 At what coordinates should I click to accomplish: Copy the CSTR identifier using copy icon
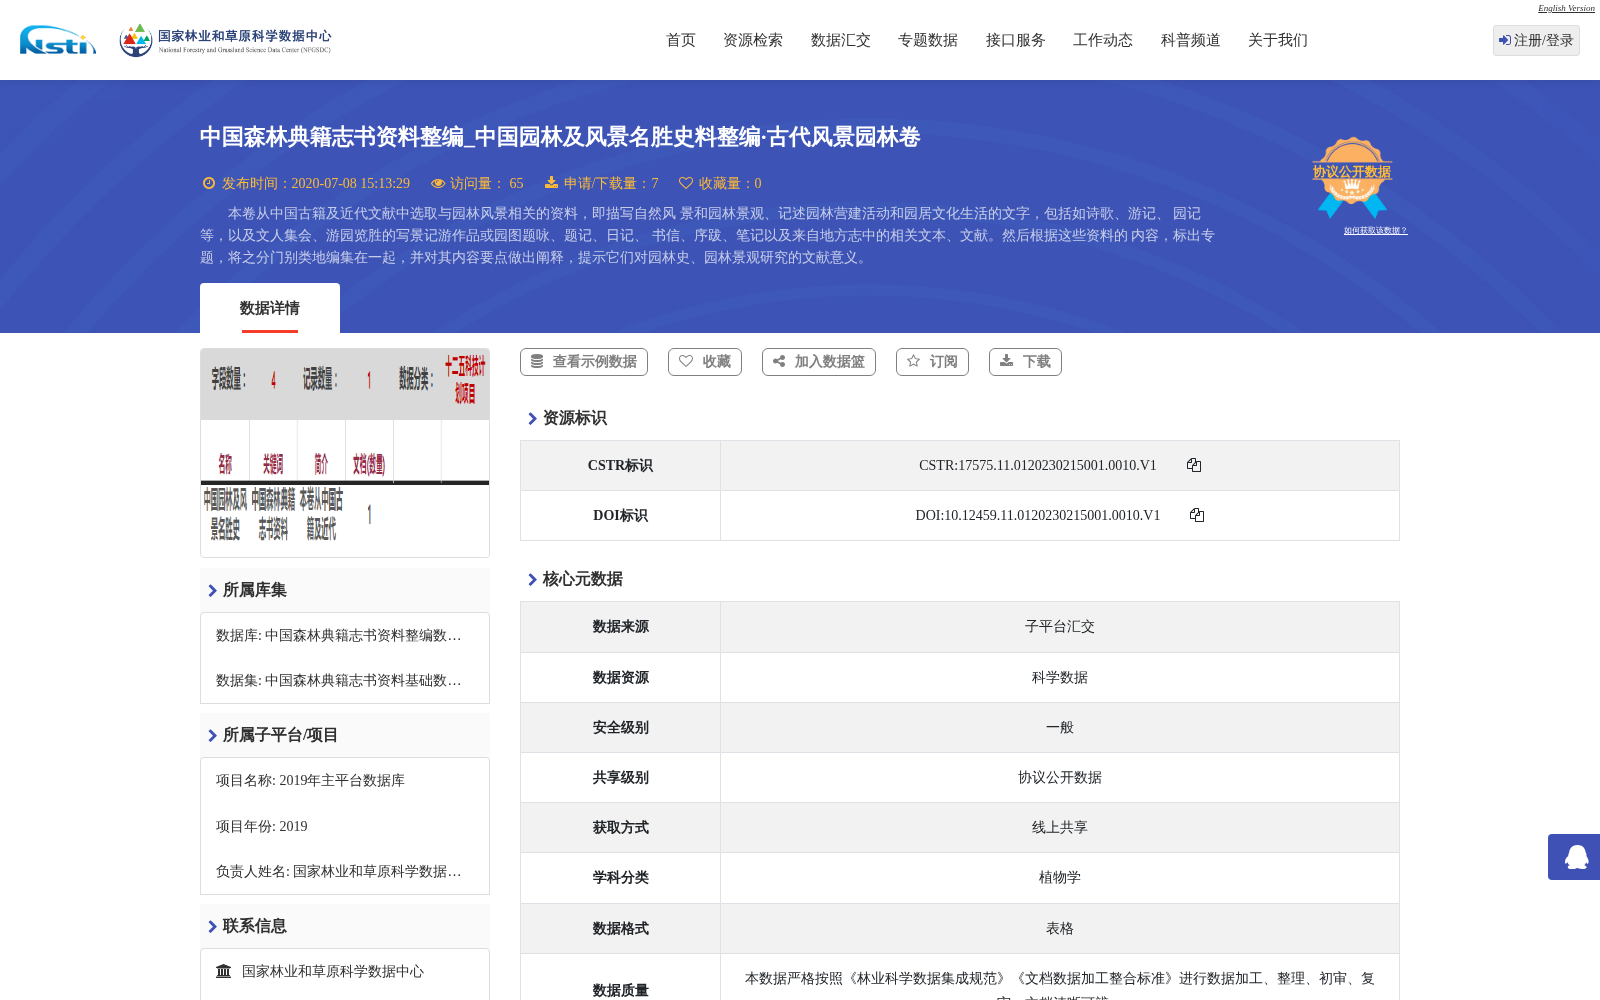[x=1194, y=465]
